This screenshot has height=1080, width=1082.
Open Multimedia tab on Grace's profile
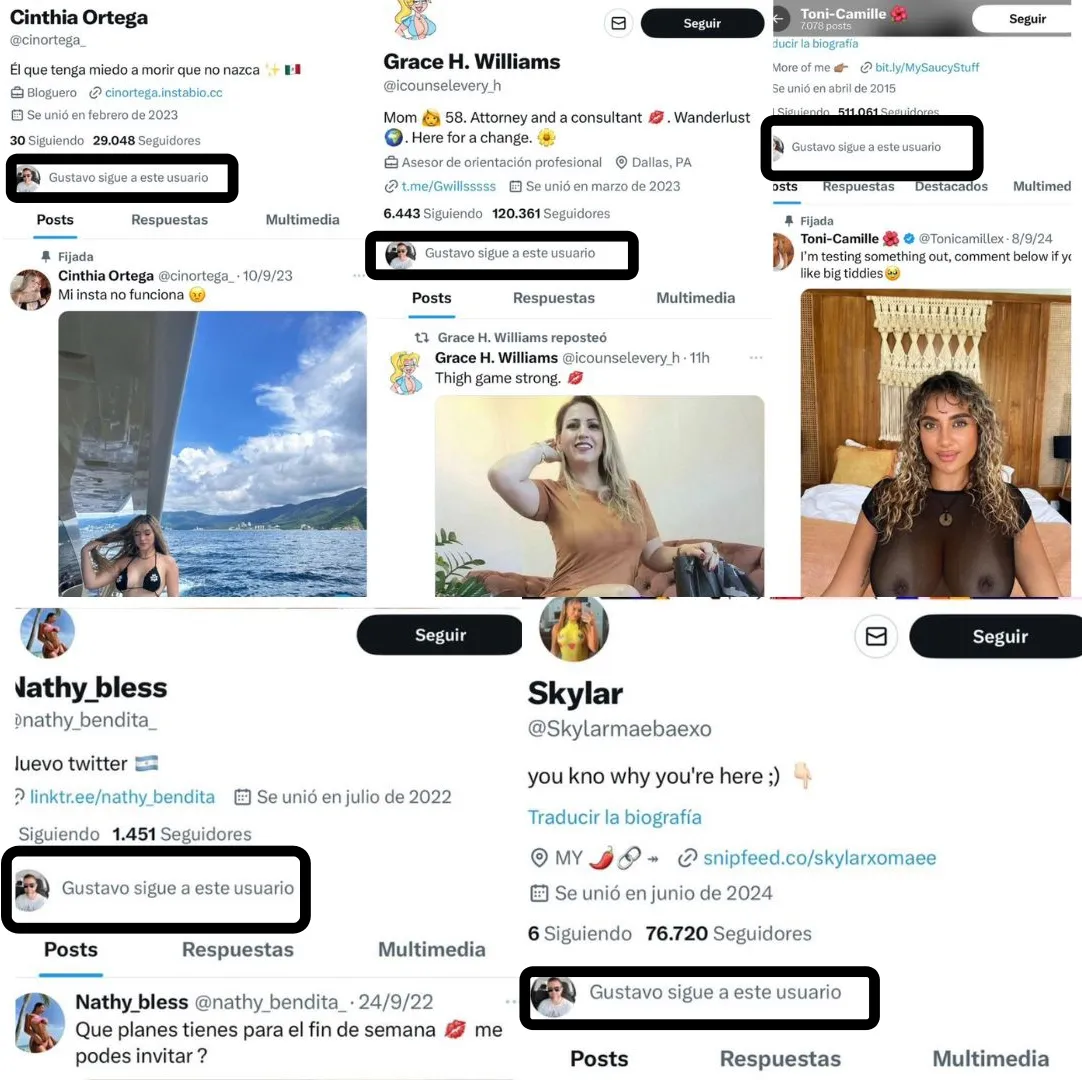[x=695, y=298]
